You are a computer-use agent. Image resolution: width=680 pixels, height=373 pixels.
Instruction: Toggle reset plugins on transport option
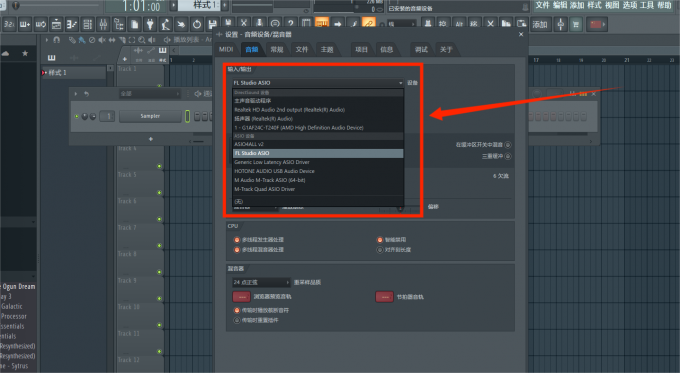237,320
